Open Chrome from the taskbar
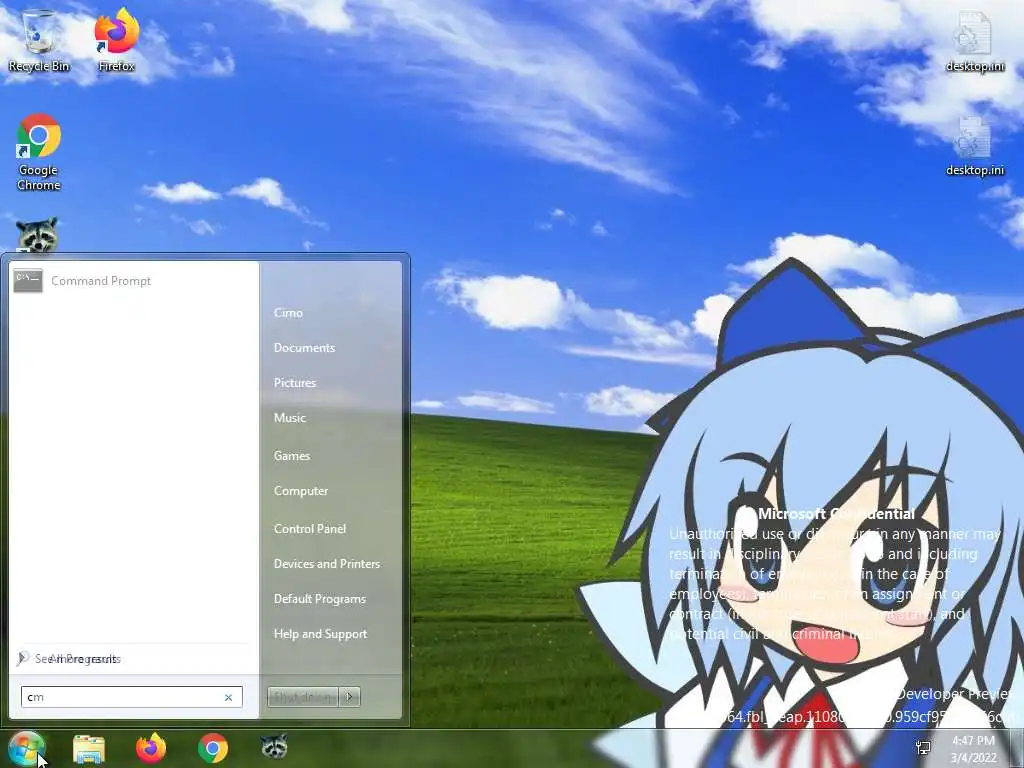This screenshot has height=768, width=1024. click(213, 748)
